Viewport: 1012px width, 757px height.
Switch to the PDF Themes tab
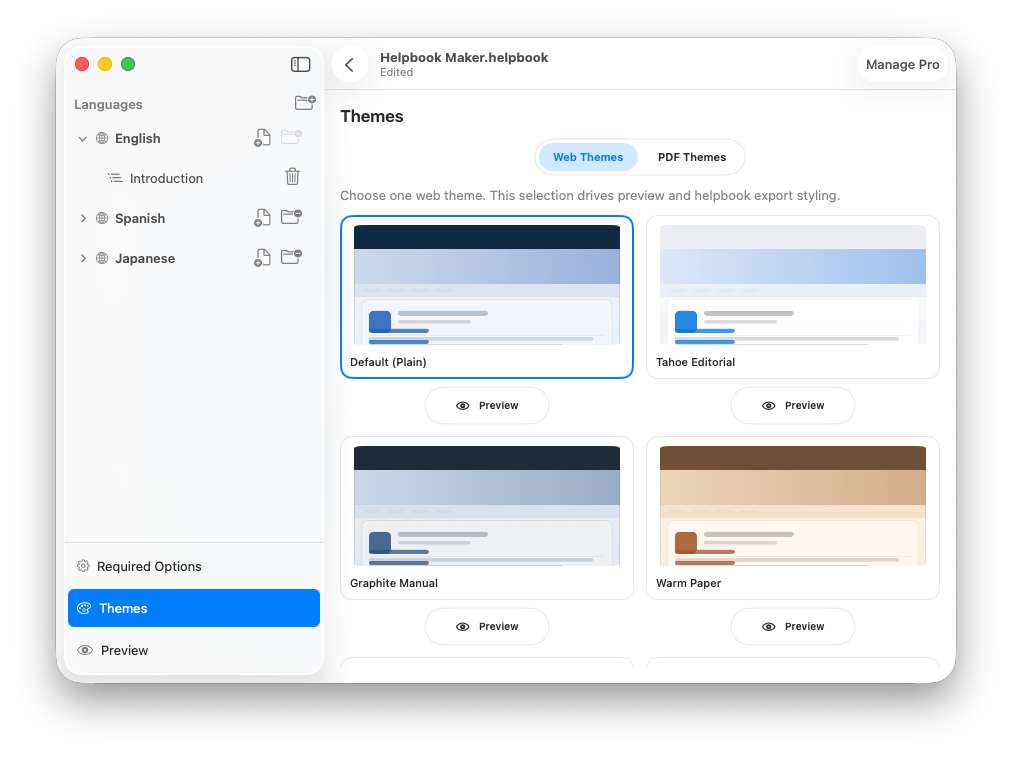[691, 157]
